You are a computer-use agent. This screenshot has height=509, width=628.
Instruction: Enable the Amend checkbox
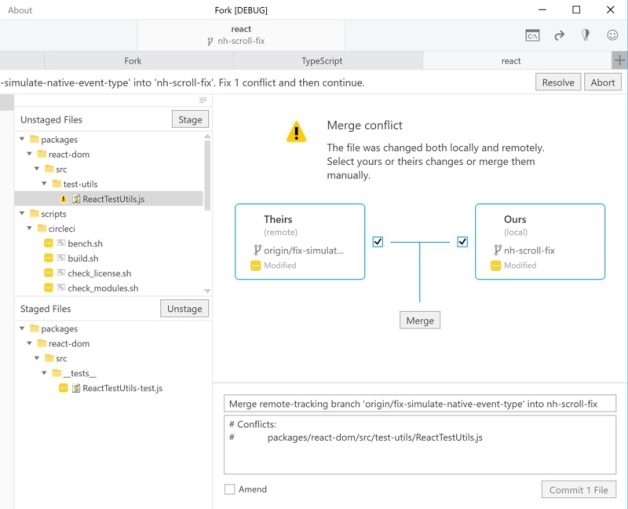point(230,489)
